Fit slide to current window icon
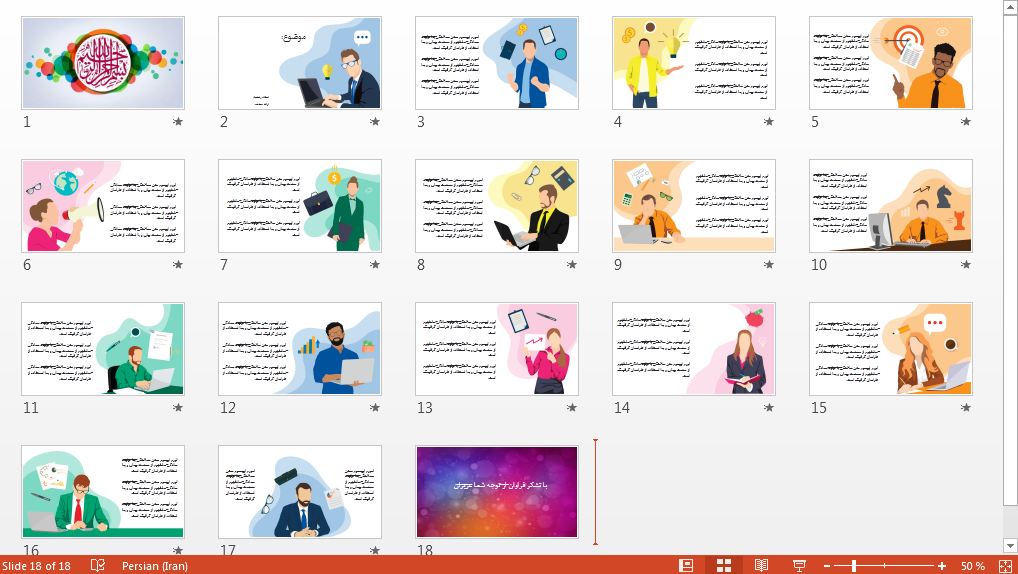 1005,565
